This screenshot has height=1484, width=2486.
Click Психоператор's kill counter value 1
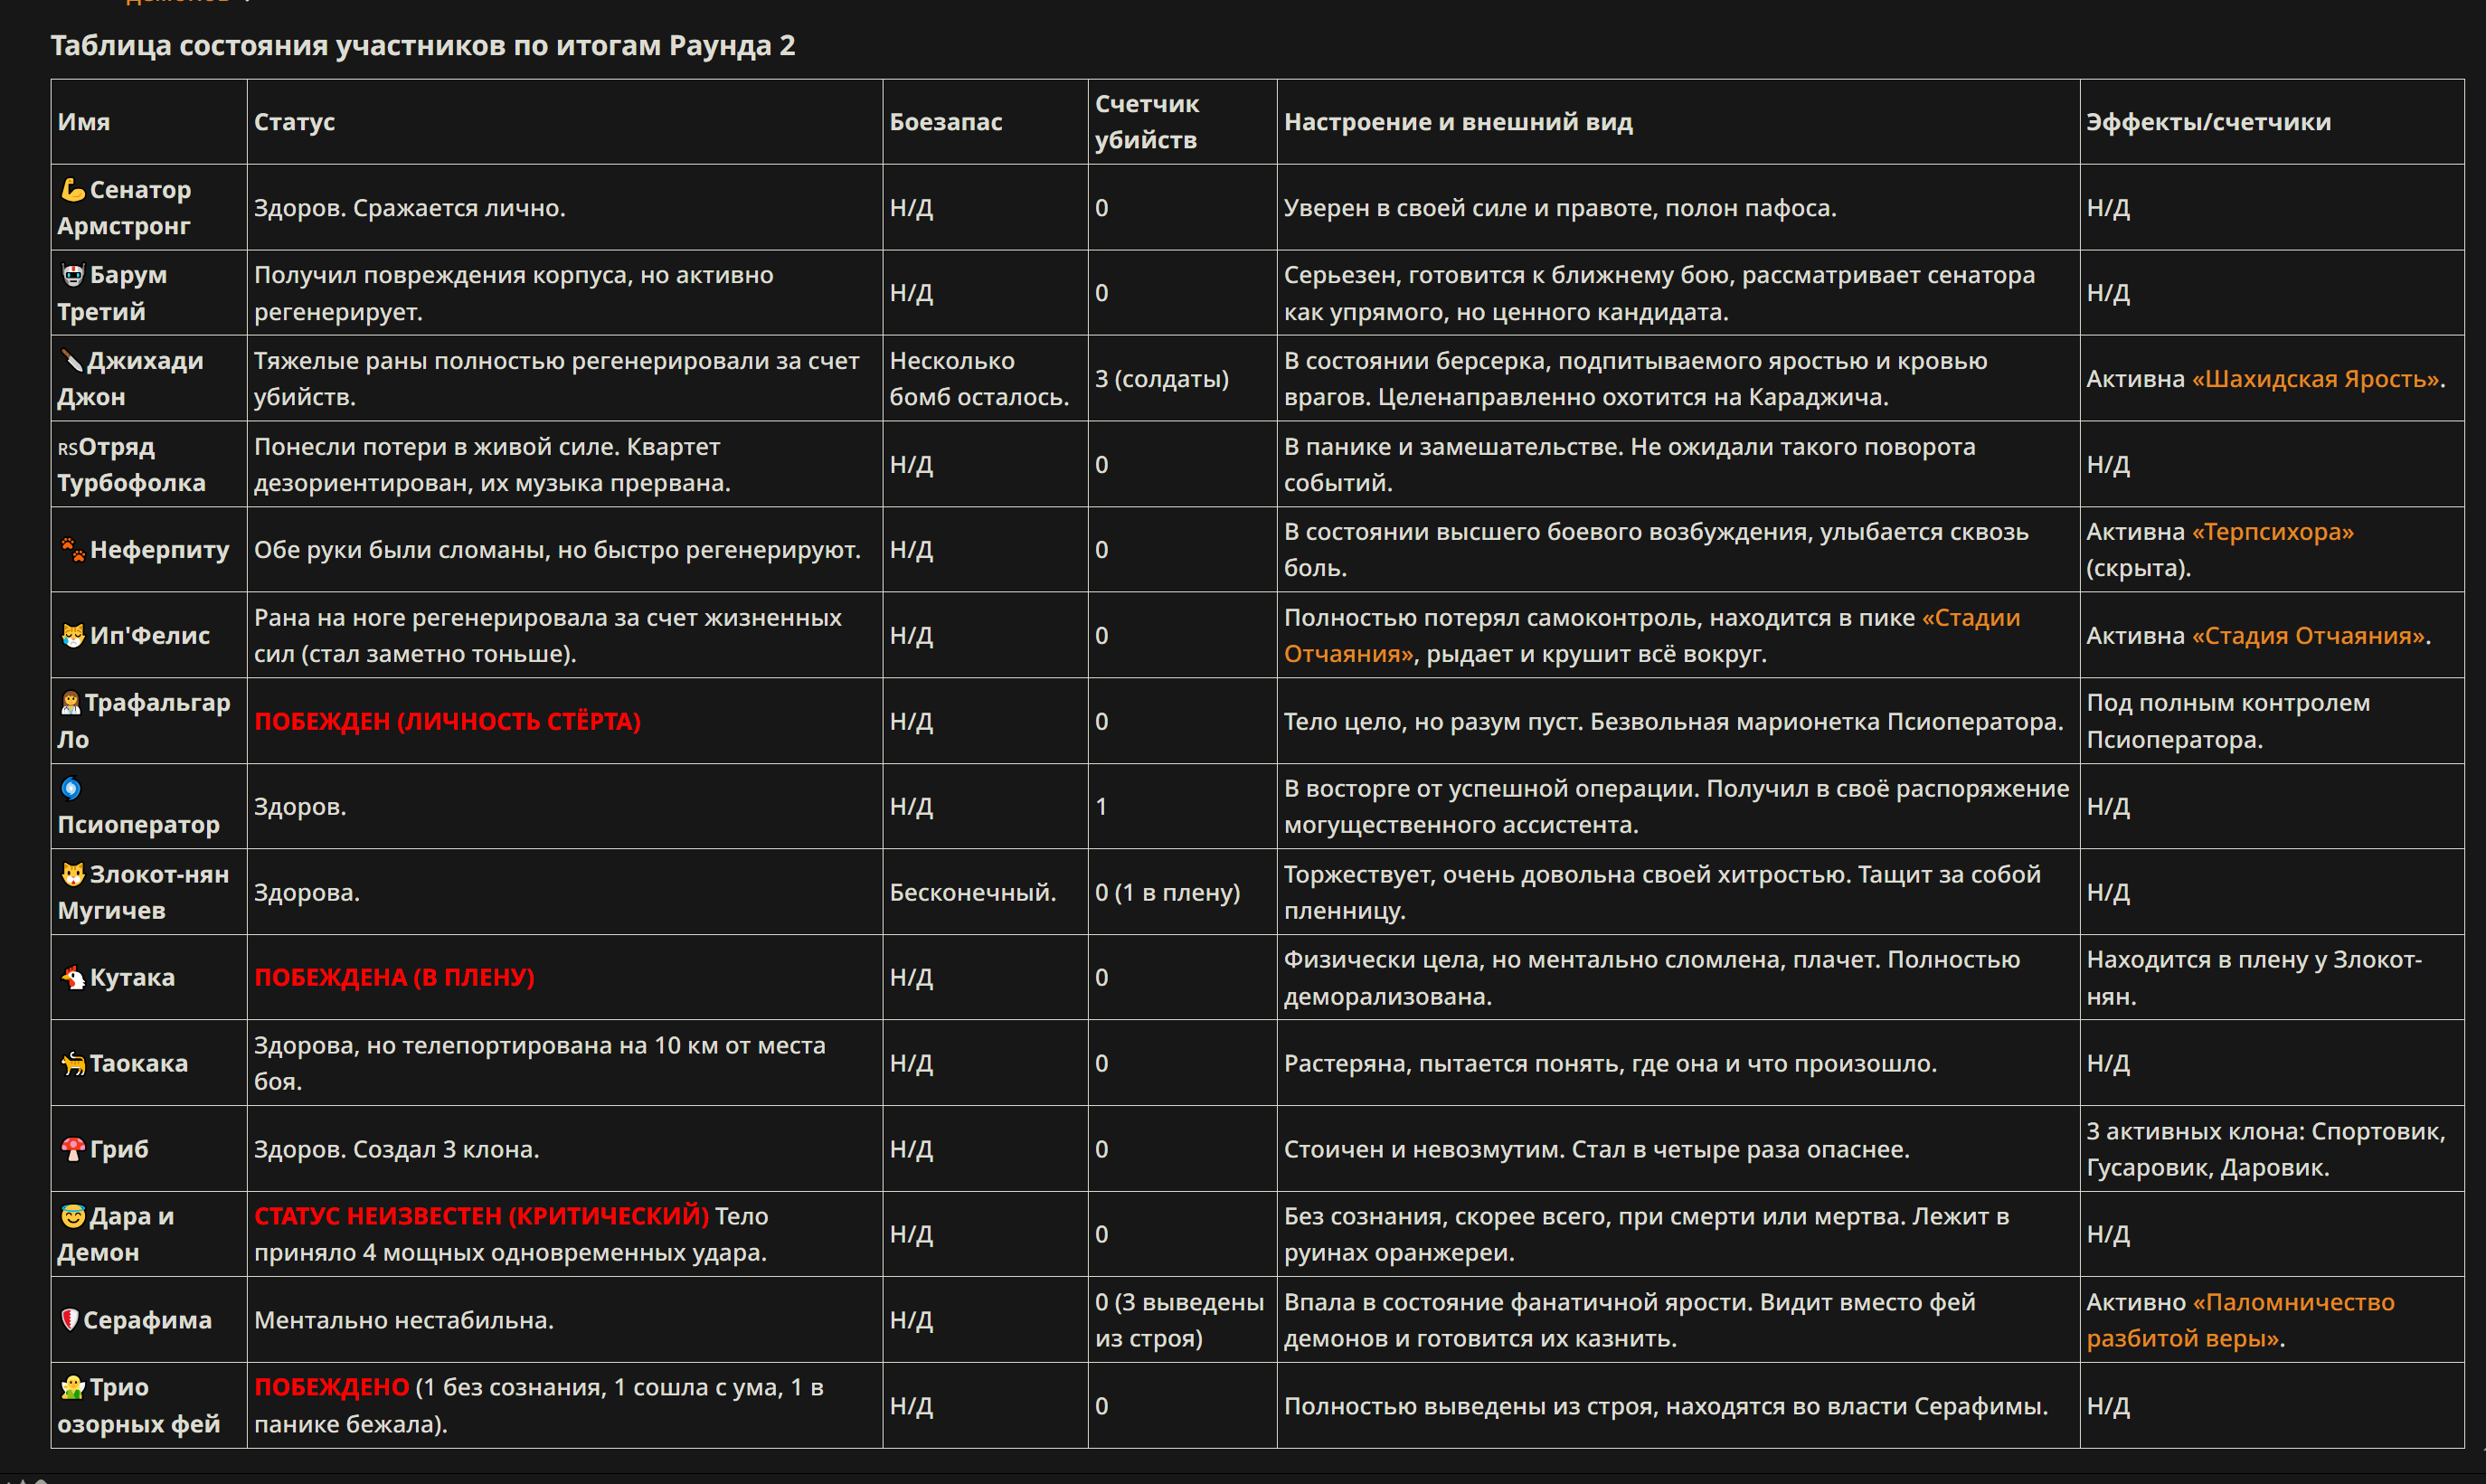click(x=1101, y=806)
